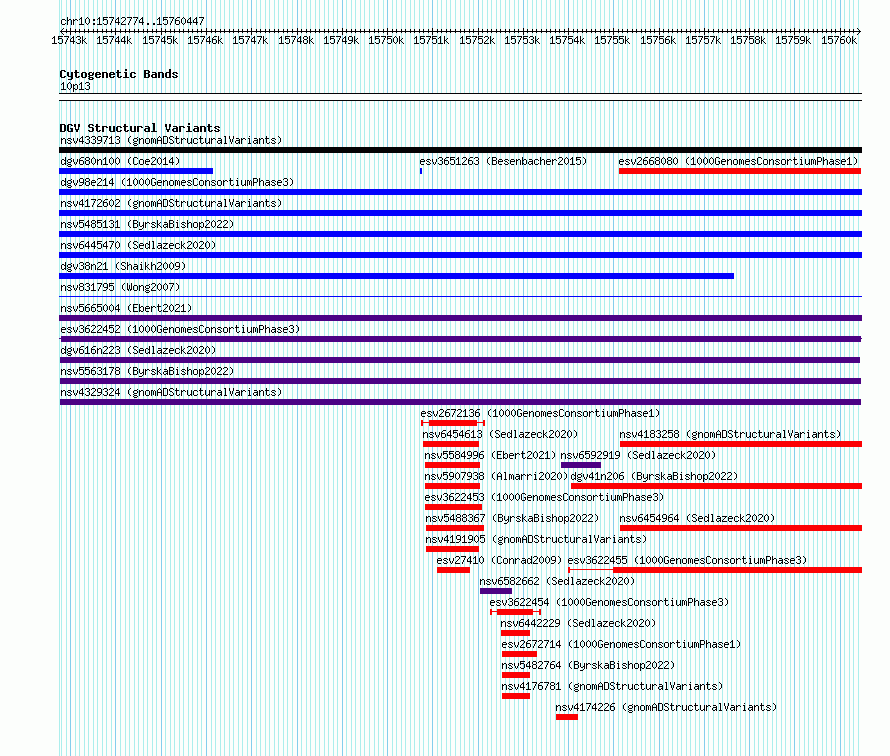Screen dimensions: 890x756
Task: Click the short blue bar under dgv680n100
Action: [136, 171]
